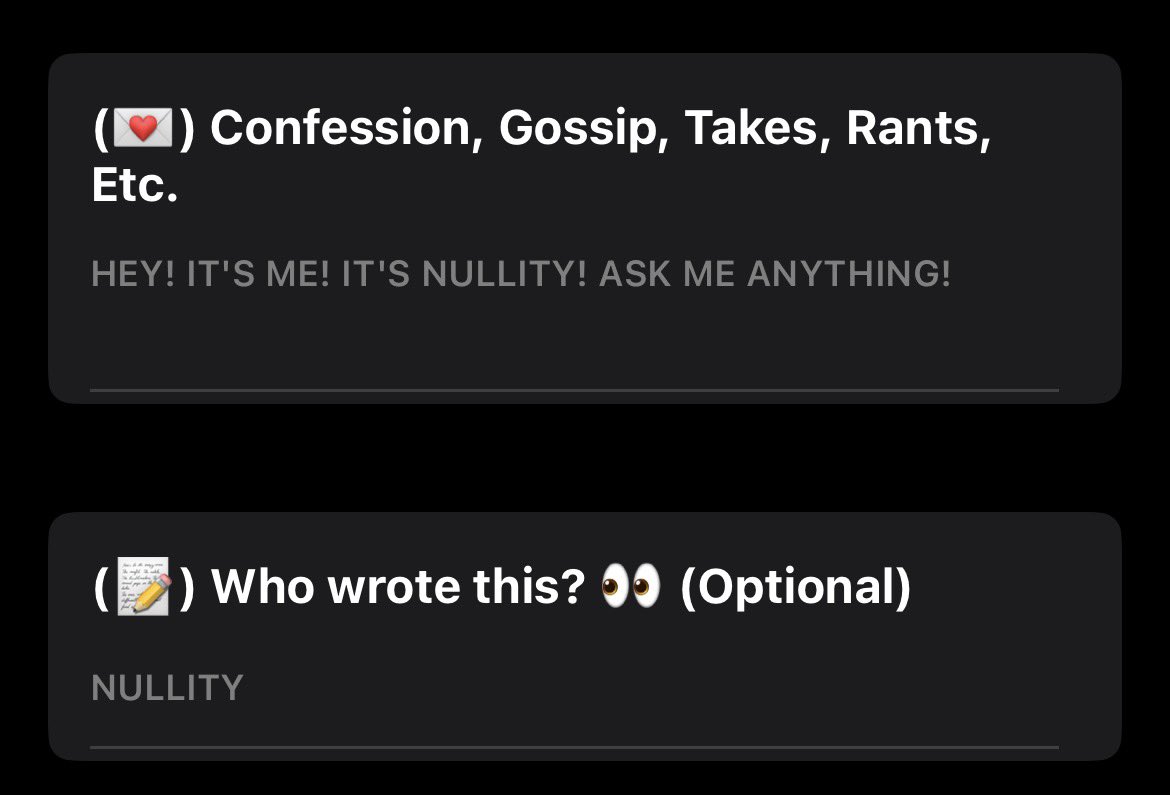Click the Etc. text on second heading line
1170x795 pixels.
(x=135, y=185)
